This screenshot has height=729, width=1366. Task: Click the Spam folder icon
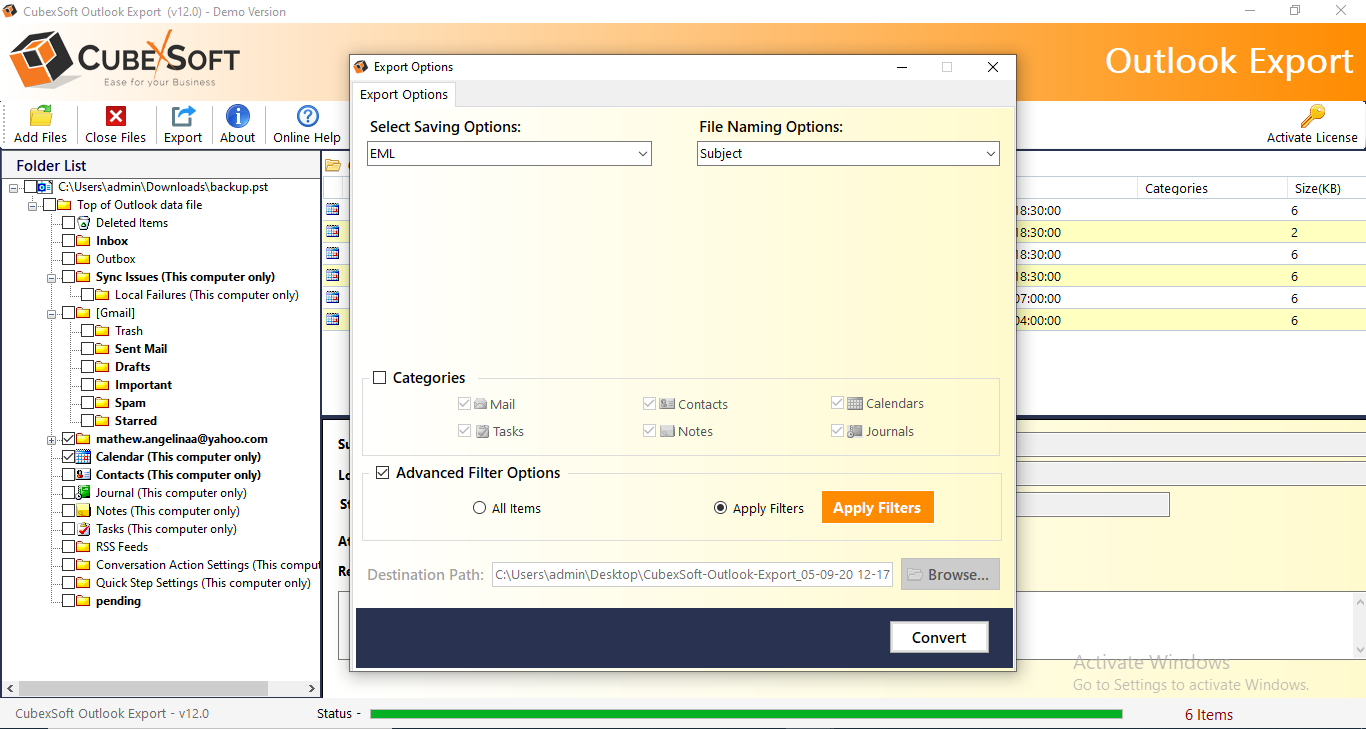[x=103, y=403]
